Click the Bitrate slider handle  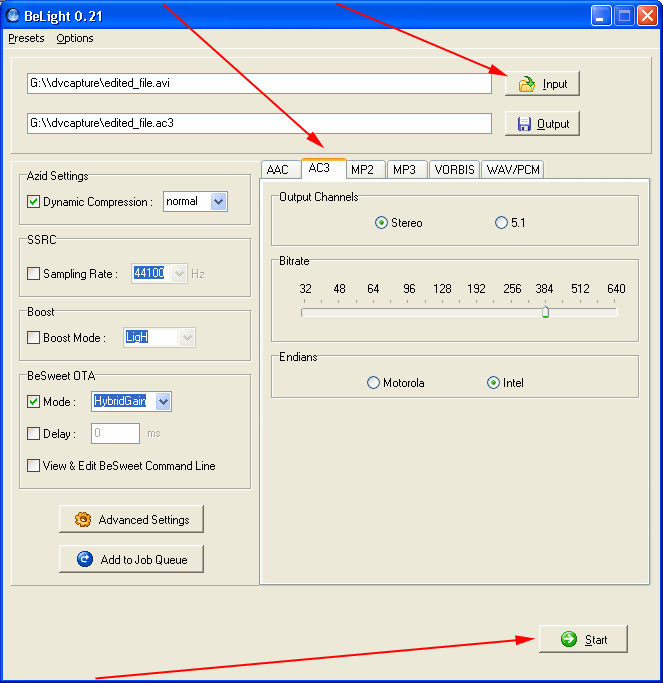(x=545, y=312)
